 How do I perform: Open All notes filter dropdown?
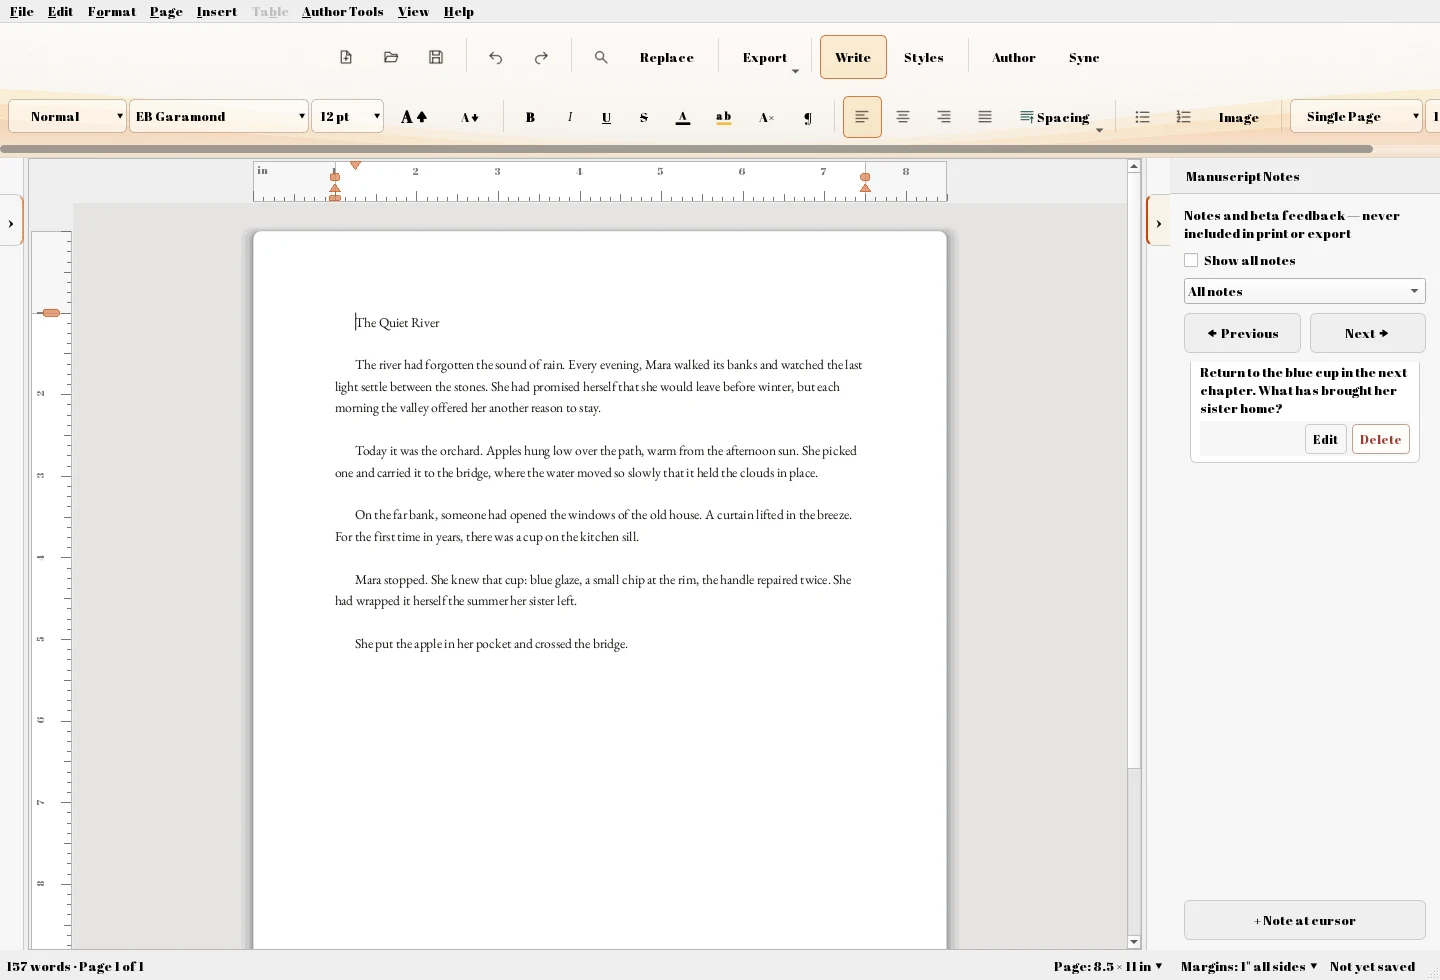[1304, 291]
